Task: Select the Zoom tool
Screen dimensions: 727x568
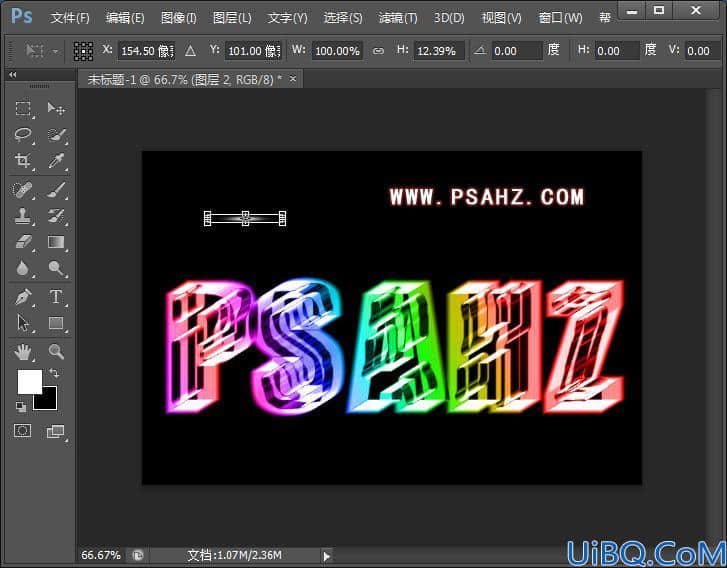Action: (56, 352)
